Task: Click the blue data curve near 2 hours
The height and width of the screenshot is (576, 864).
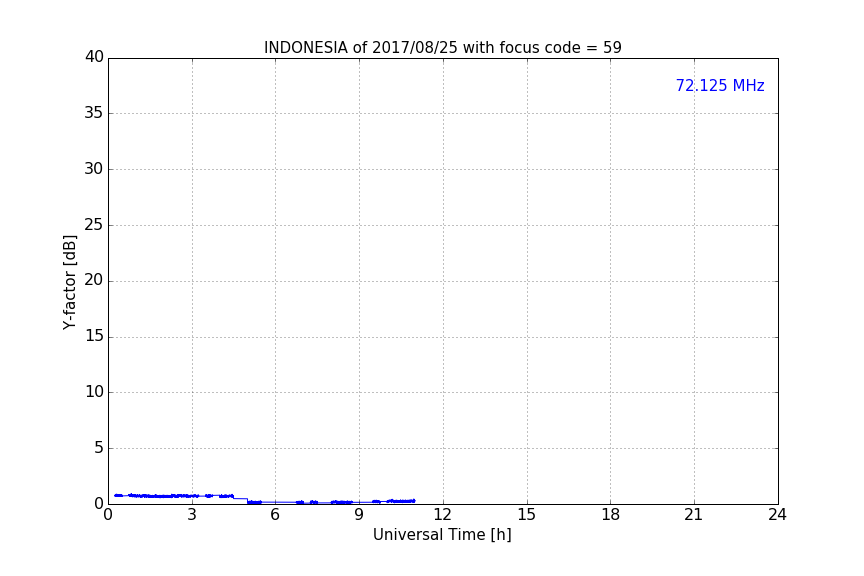Action: point(164,496)
